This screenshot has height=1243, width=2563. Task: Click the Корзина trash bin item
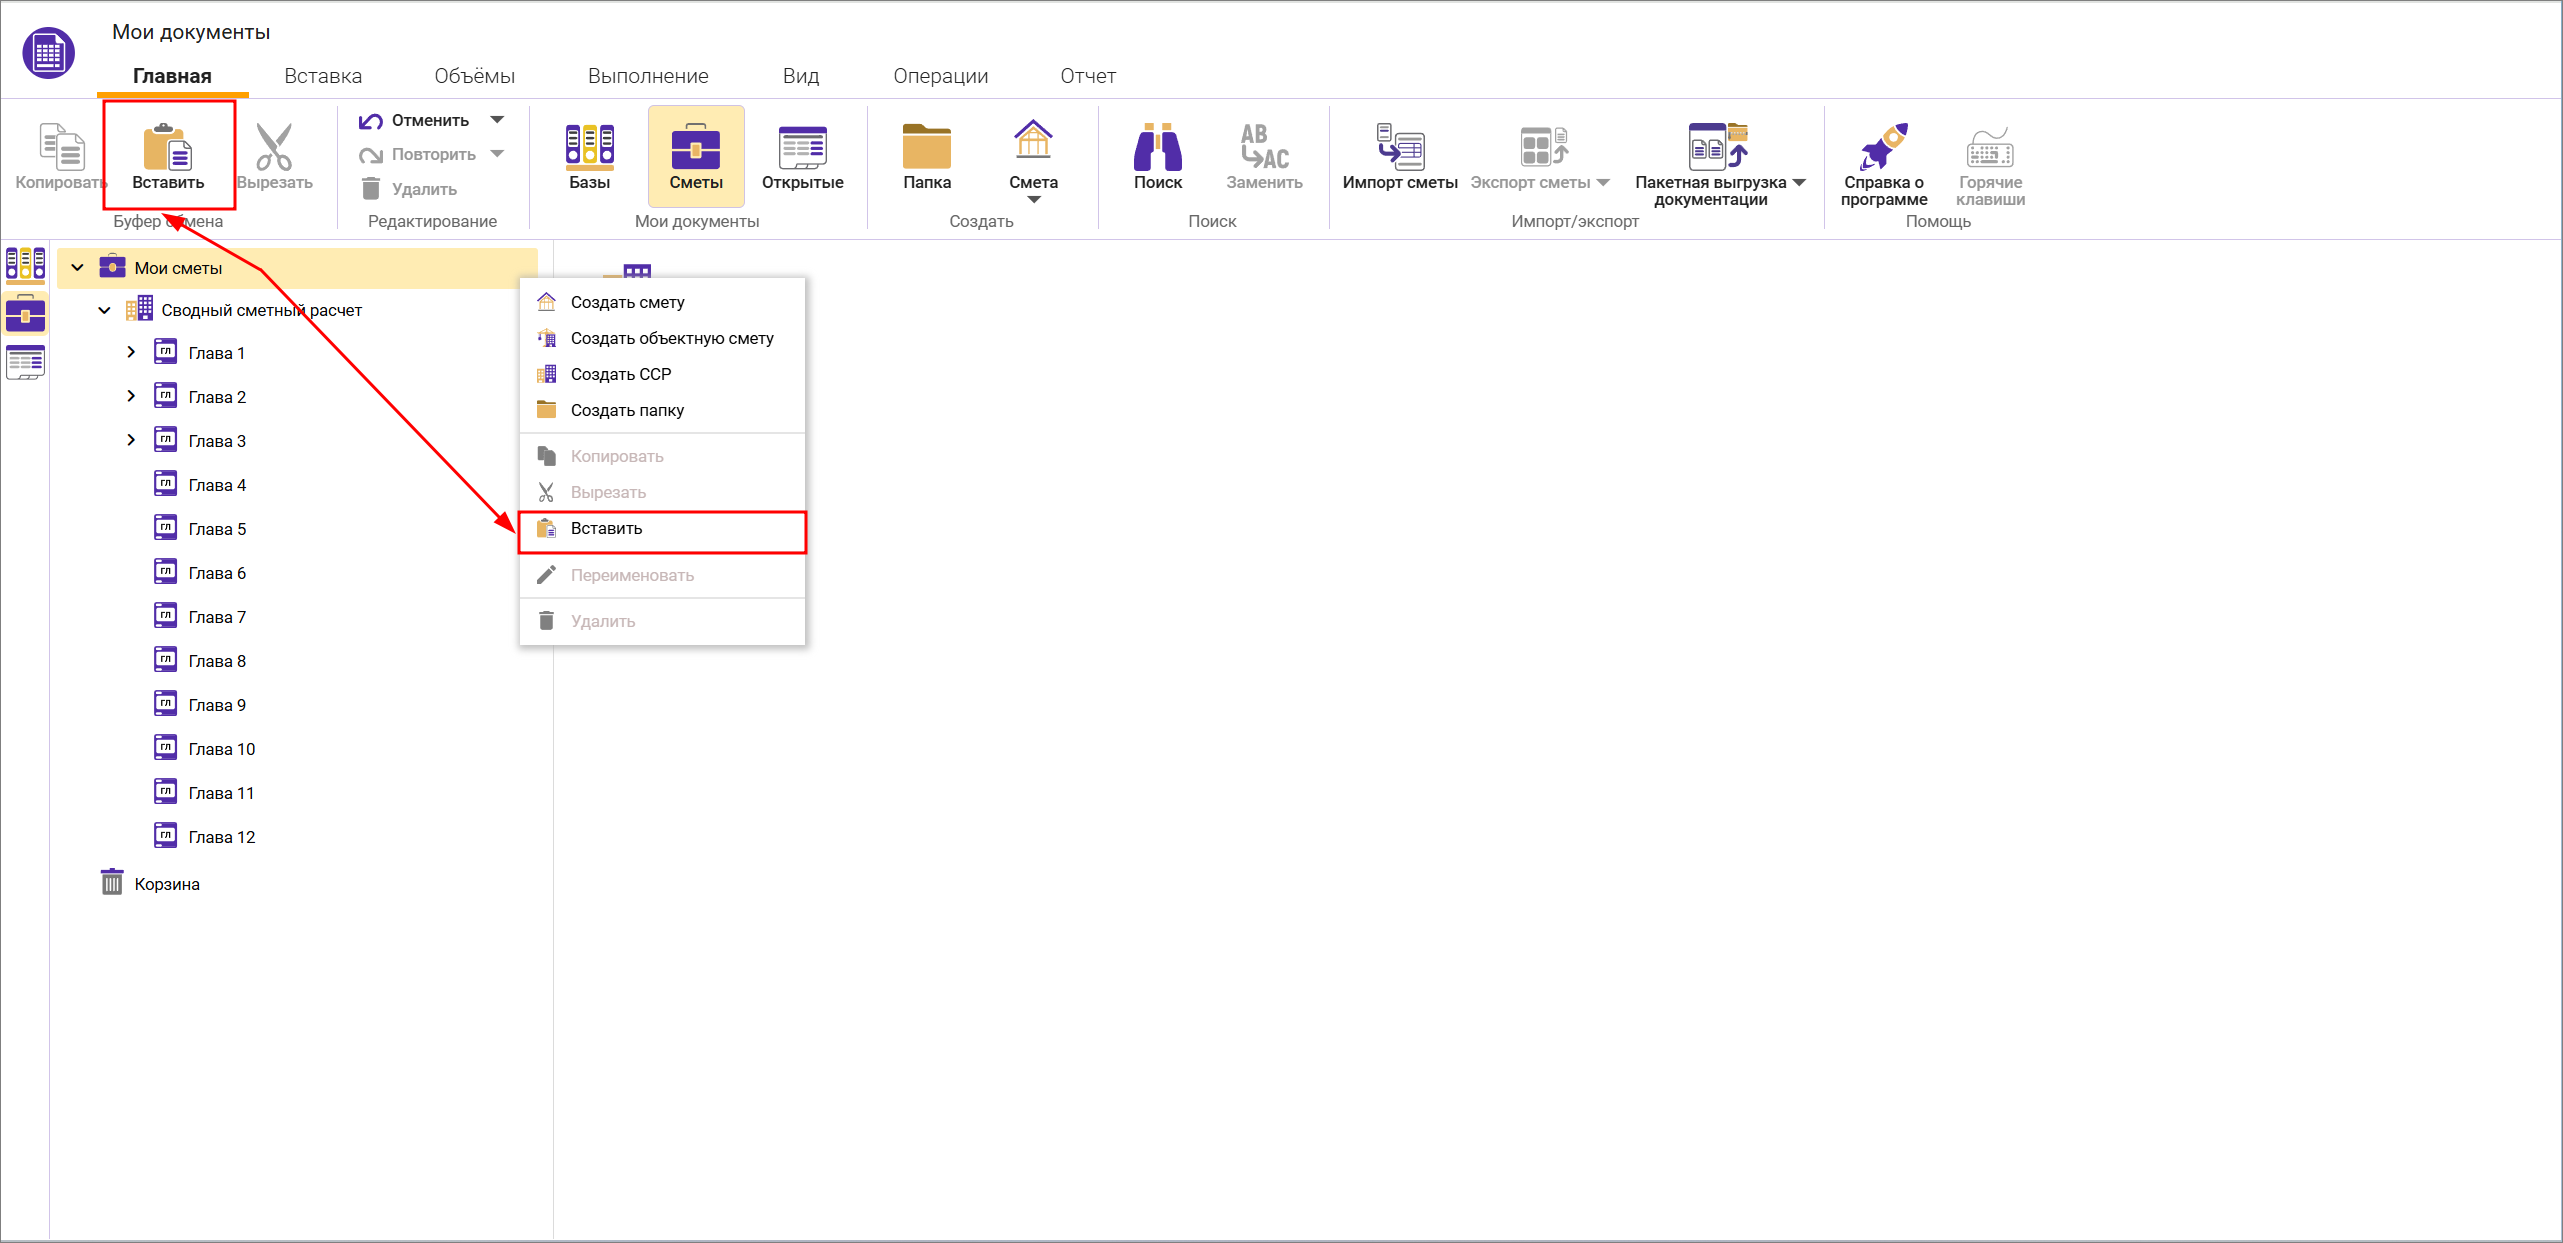166,884
